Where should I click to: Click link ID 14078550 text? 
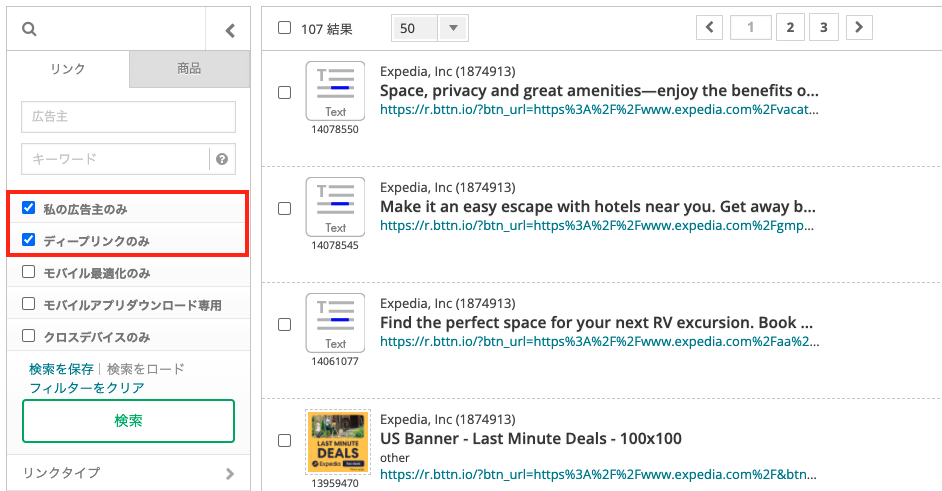click(335, 129)
